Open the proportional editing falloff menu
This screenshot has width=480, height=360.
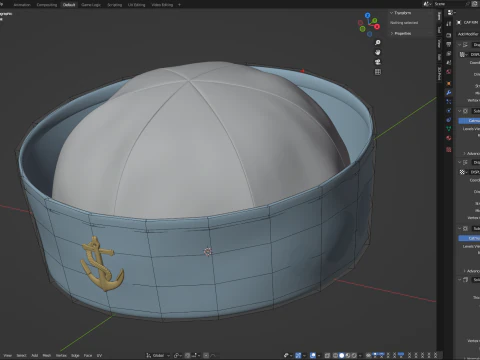pyautogui.click(x=214, y=355)
